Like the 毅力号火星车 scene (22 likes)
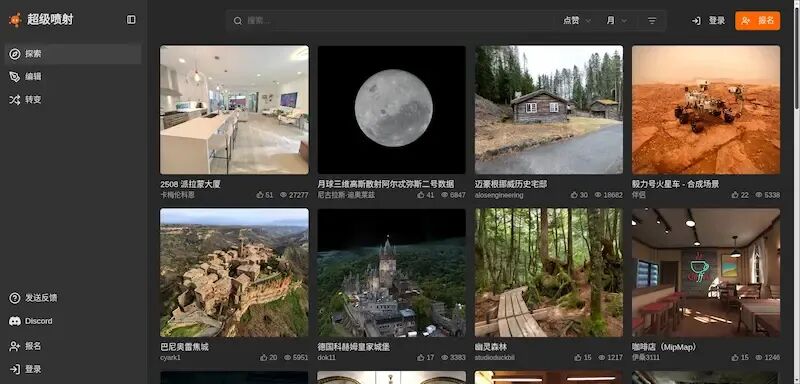Viewport: 800px width, 384px height. [735, 195]
